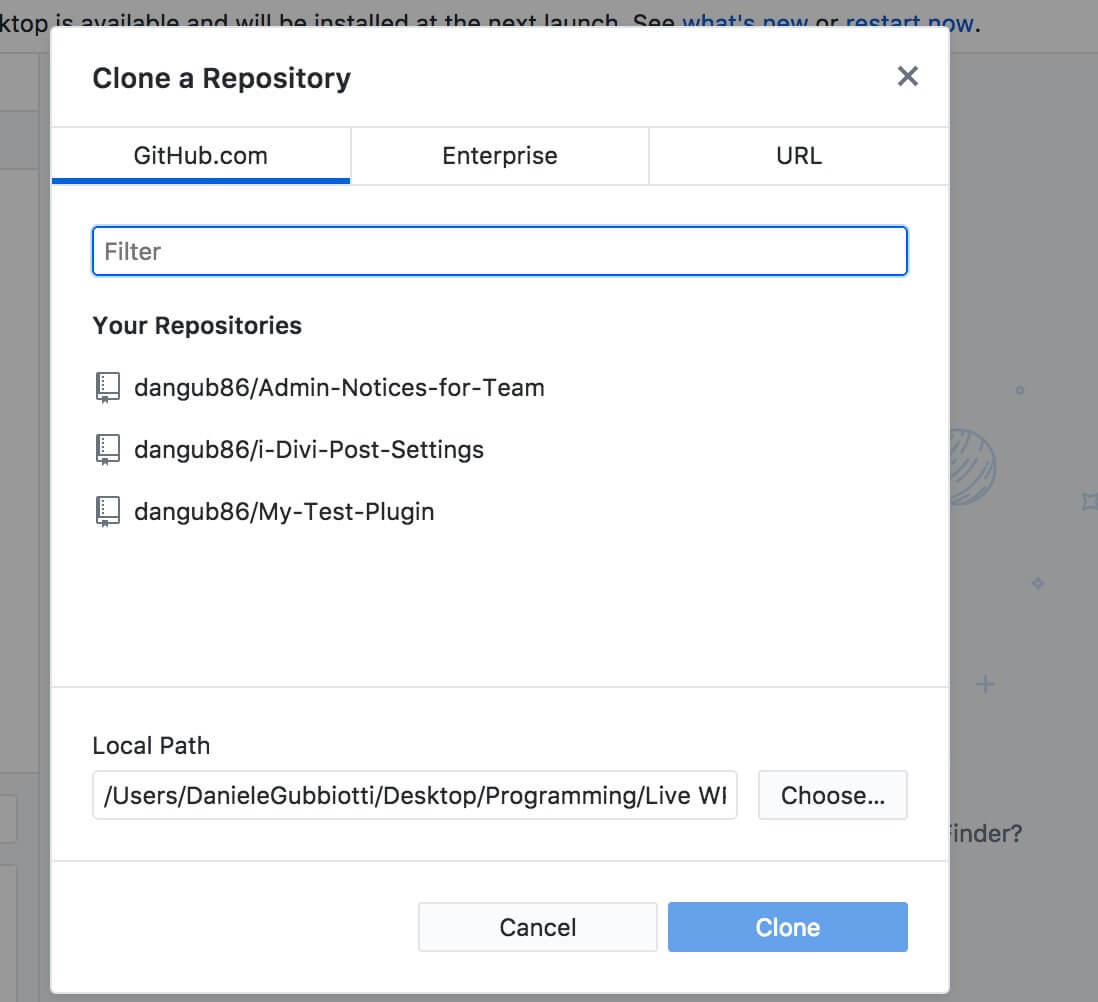This screenshot has height=1002, width=1098.
Task: Click the Clone a Repository title
Action: 221,78
